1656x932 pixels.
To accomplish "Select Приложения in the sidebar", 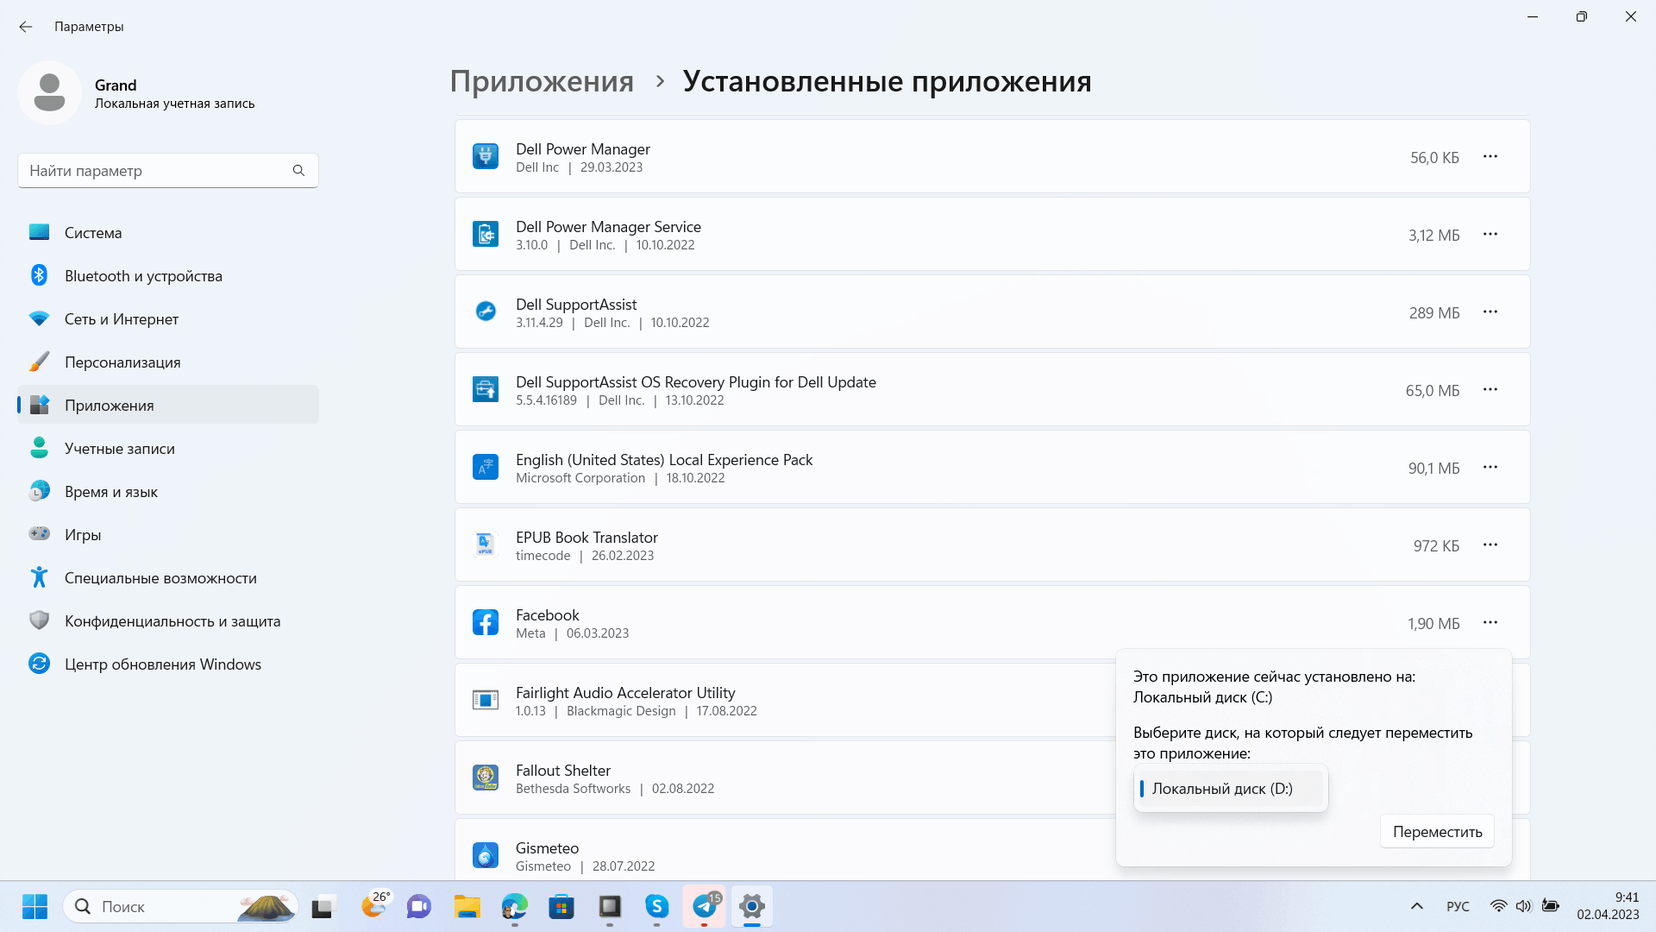I will point(168,405).
